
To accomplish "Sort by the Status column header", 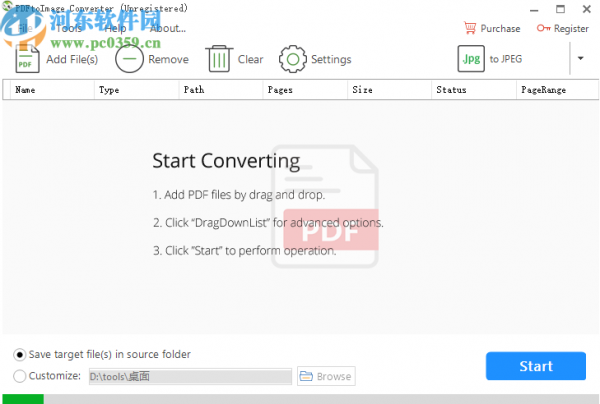I will point(474,90).
